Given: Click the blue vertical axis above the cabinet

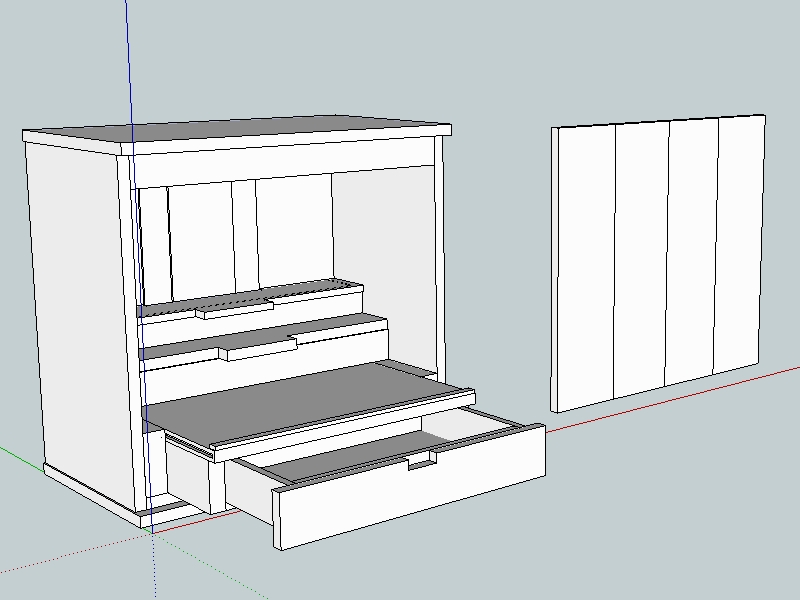Looking at the screenshot, I should click(128, 60).
